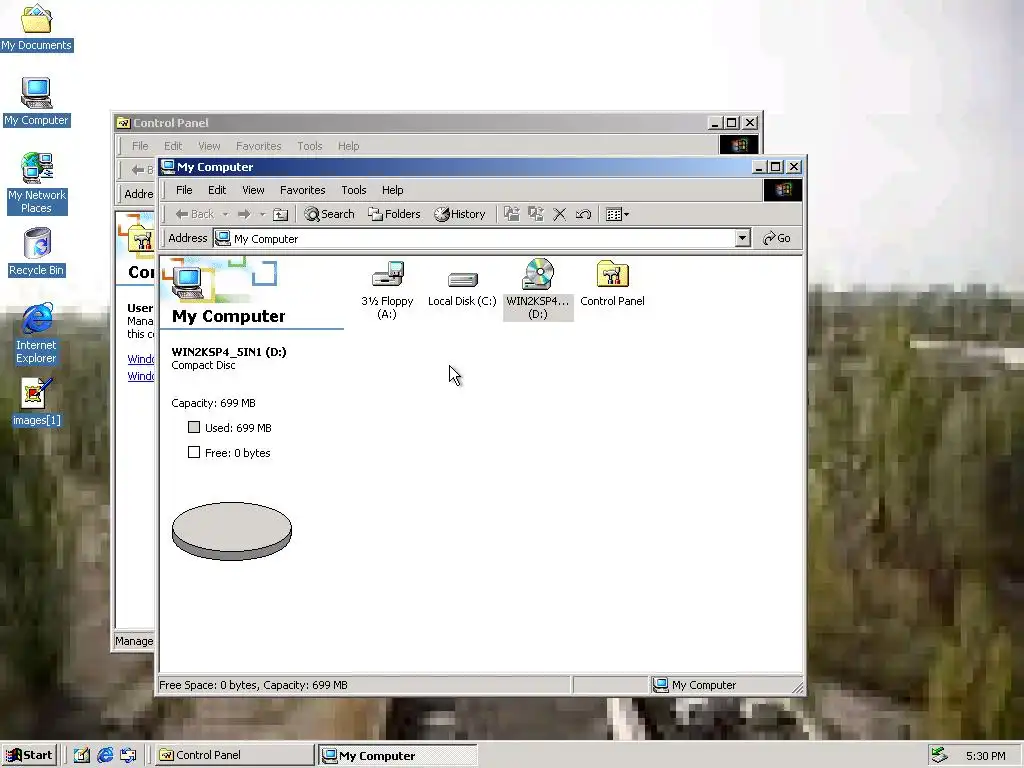The height and width of the screenshot is (768, 1024).
Task: Click the Move To toolbar icon
Action: (511, 214)
